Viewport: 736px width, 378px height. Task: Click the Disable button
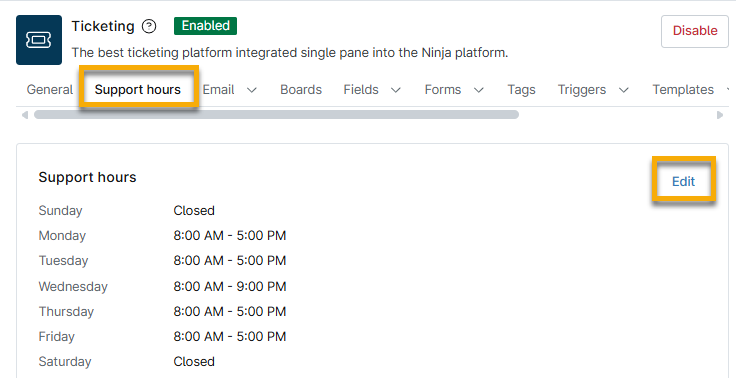click(695, 31)
